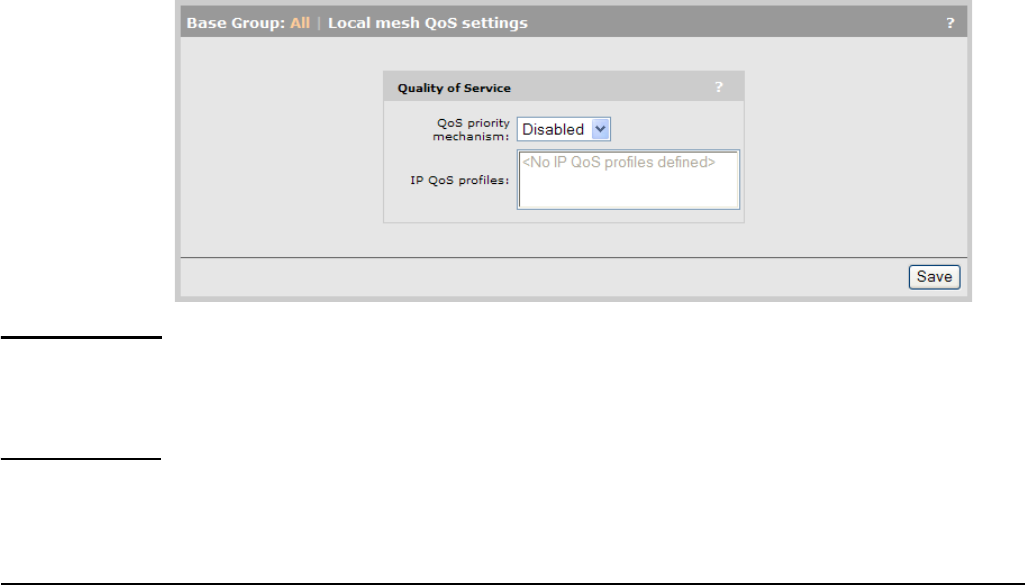This screenshot has height=585, width=1025.
Task: Click the IP QoS profiles label
Action: pyautogui.click(x=460, y=180)
